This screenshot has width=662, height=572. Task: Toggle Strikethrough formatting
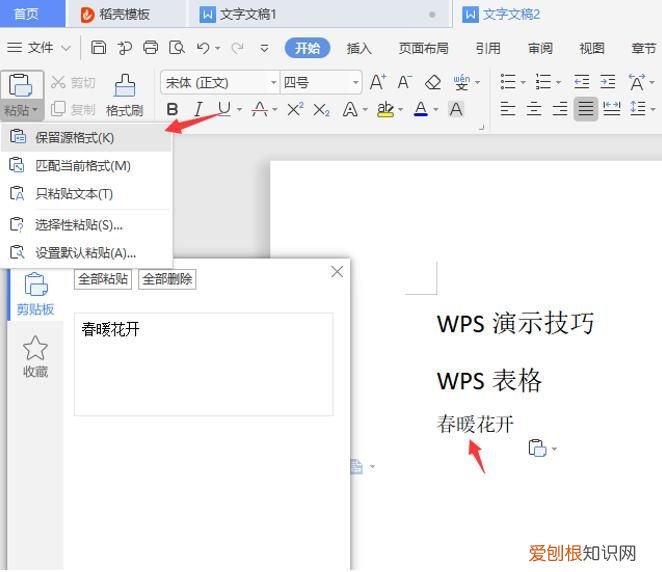pyautogui.click(x=259, y=109)
